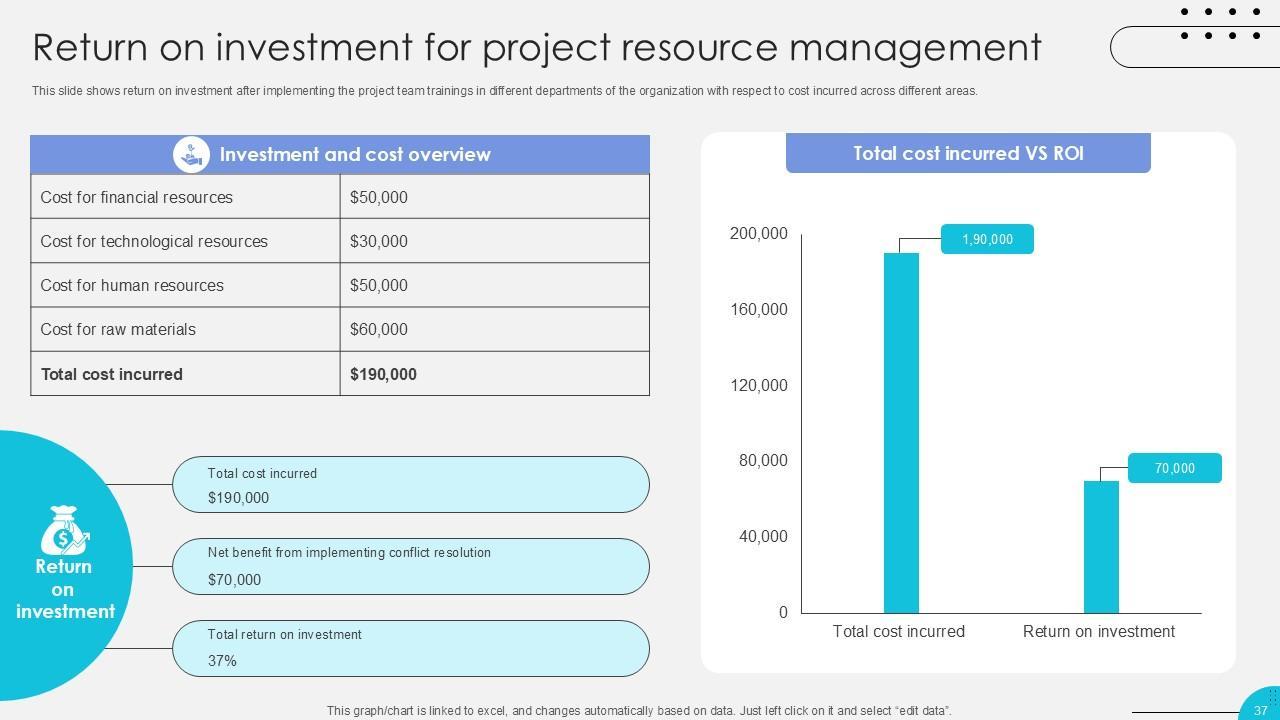Select the Cost for financial resources cell
This screenshot has width=1280, height=720.
[185, 197]
